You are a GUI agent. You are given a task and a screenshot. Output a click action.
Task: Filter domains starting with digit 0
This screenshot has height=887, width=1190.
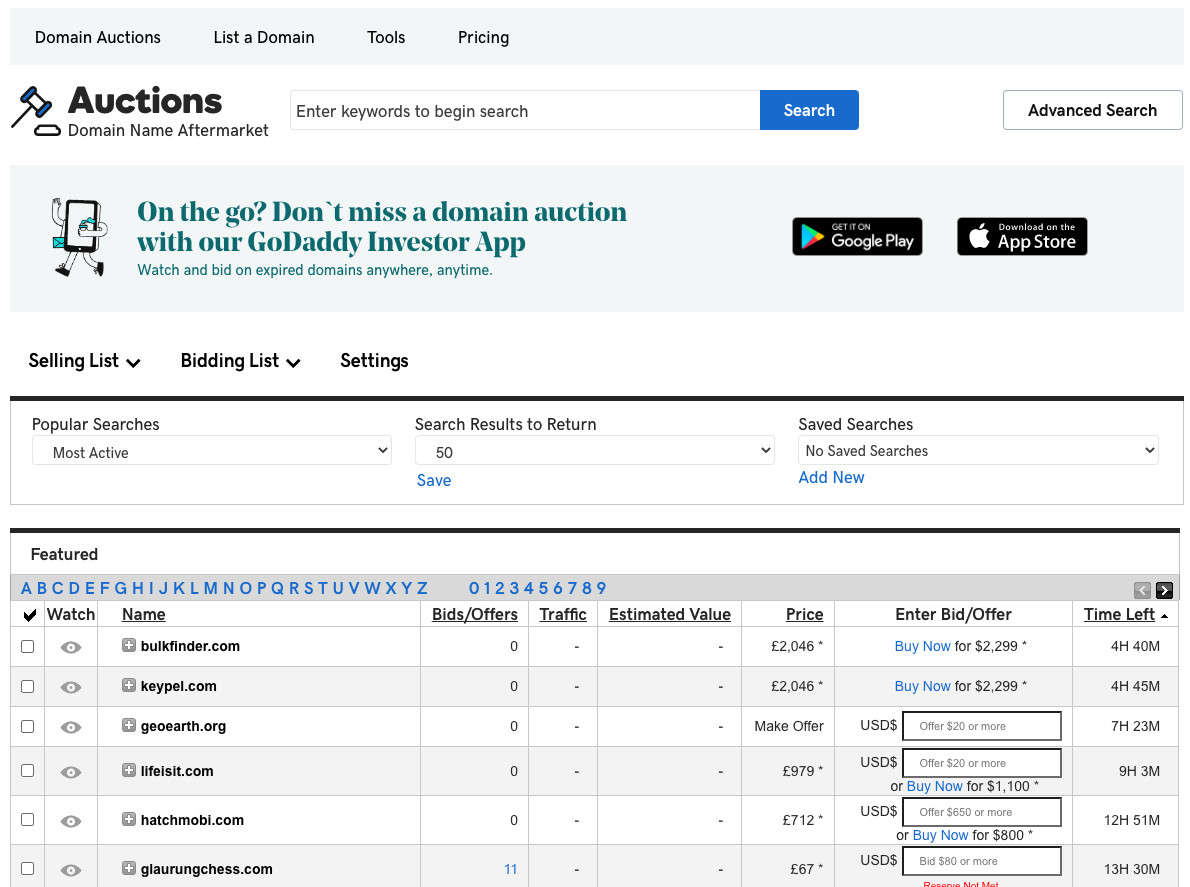pyautogui.click(x=474, y=588)
